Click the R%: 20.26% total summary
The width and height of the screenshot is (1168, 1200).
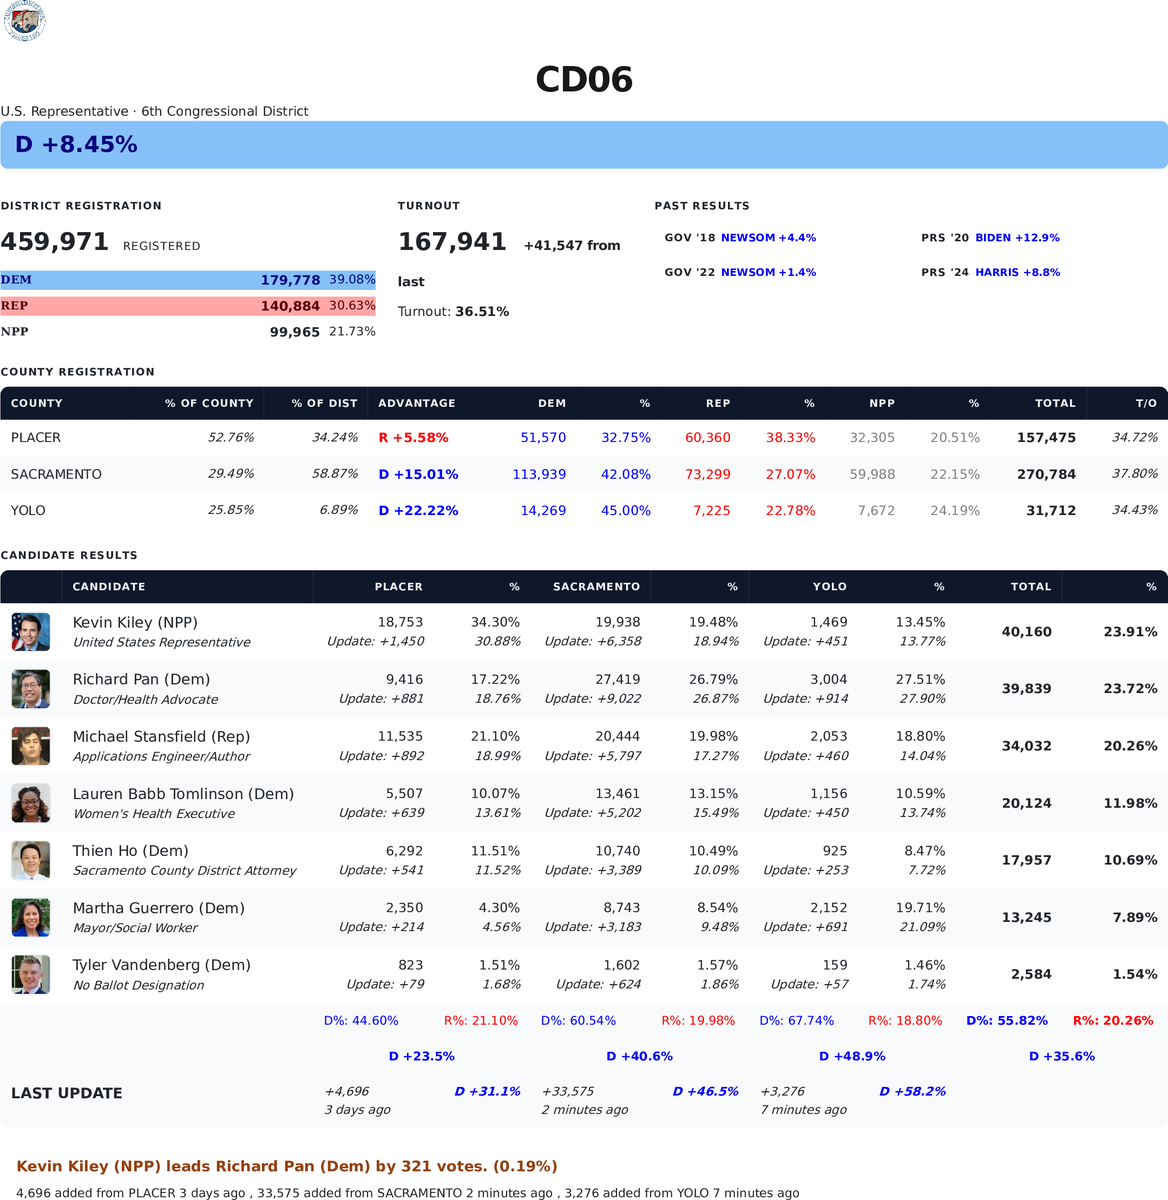1113,1021
